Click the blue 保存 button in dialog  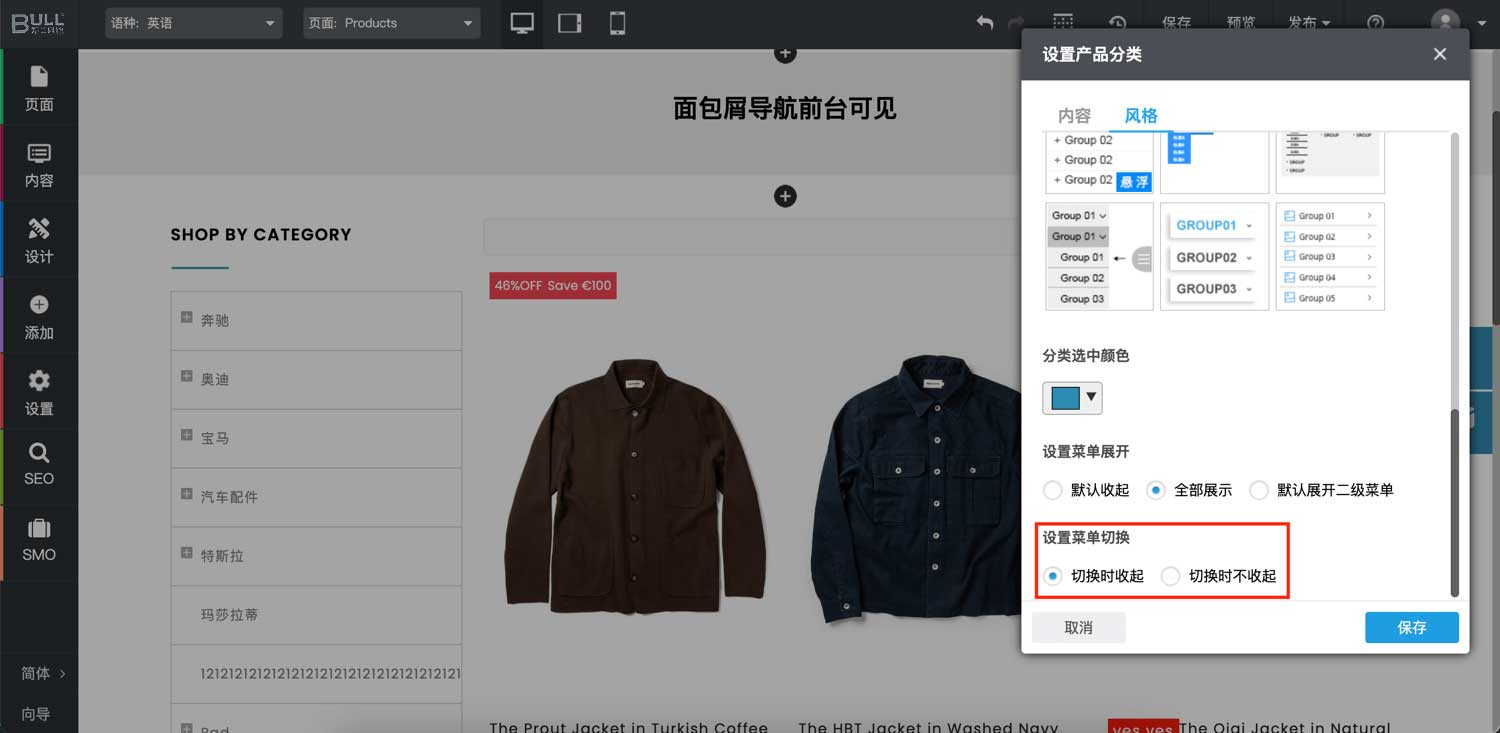1411,627
